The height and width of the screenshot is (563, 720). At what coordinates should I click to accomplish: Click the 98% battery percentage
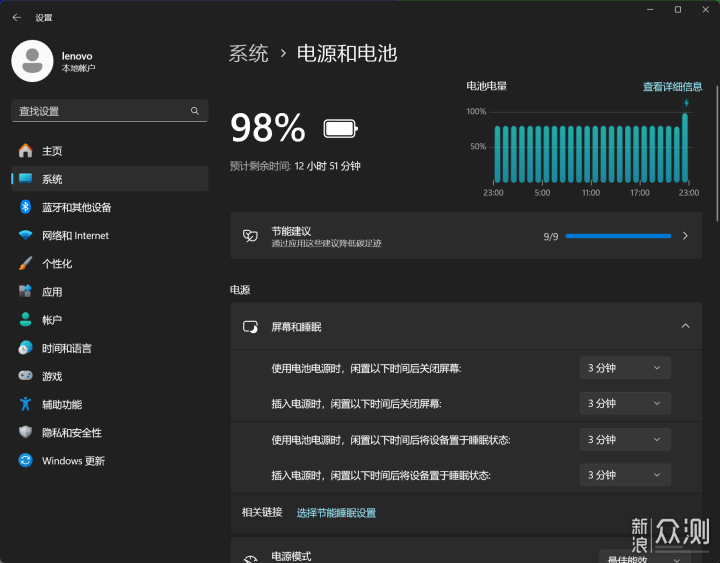click(x=268, y=128)
